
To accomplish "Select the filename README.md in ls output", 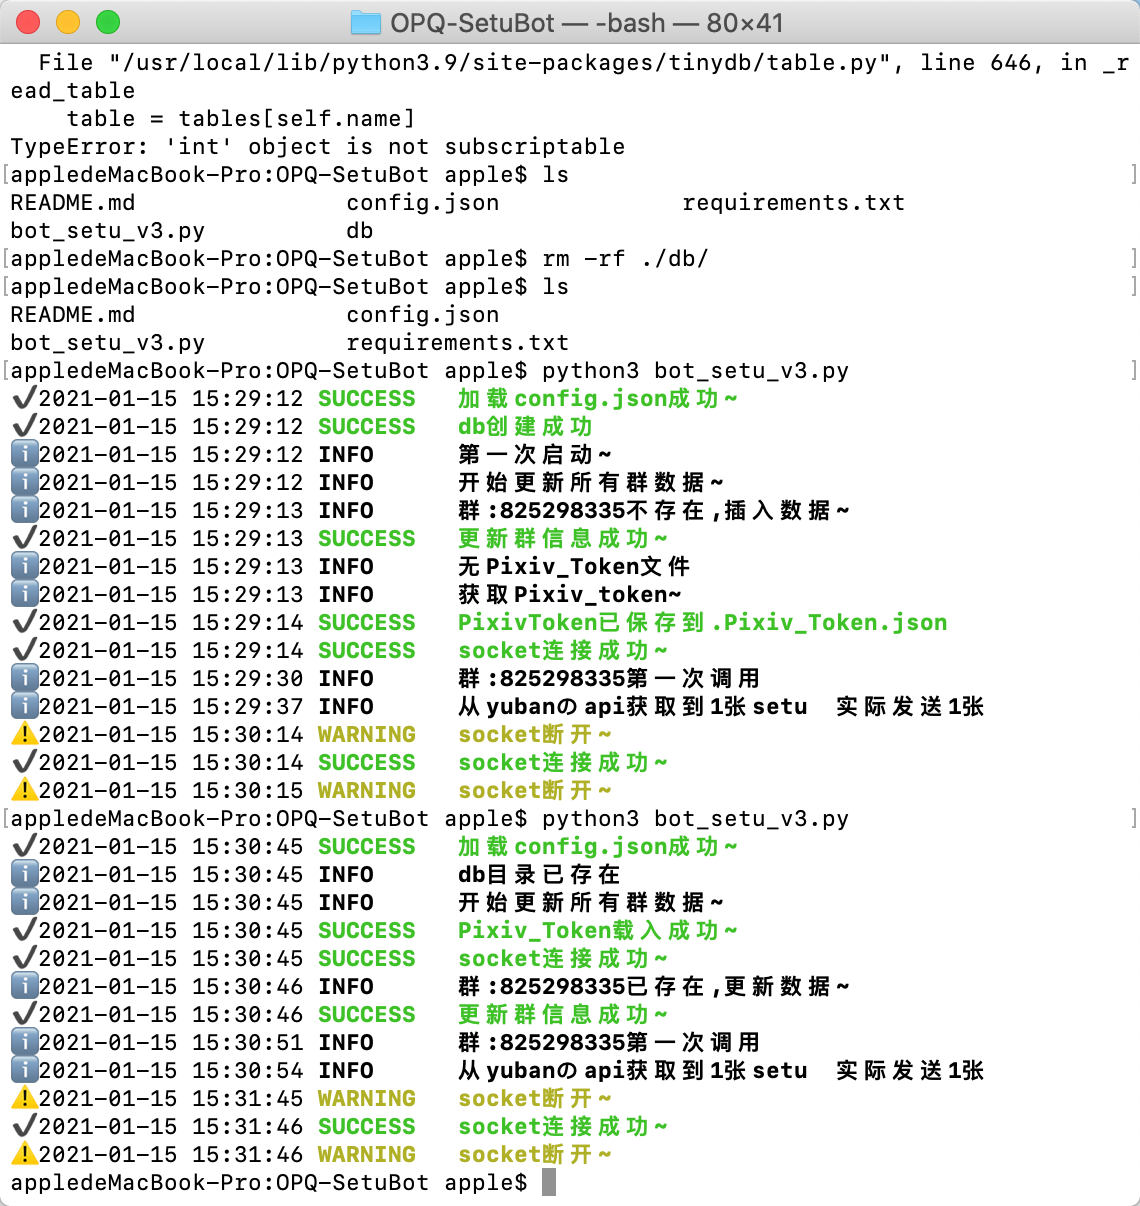I will [72, 202].
